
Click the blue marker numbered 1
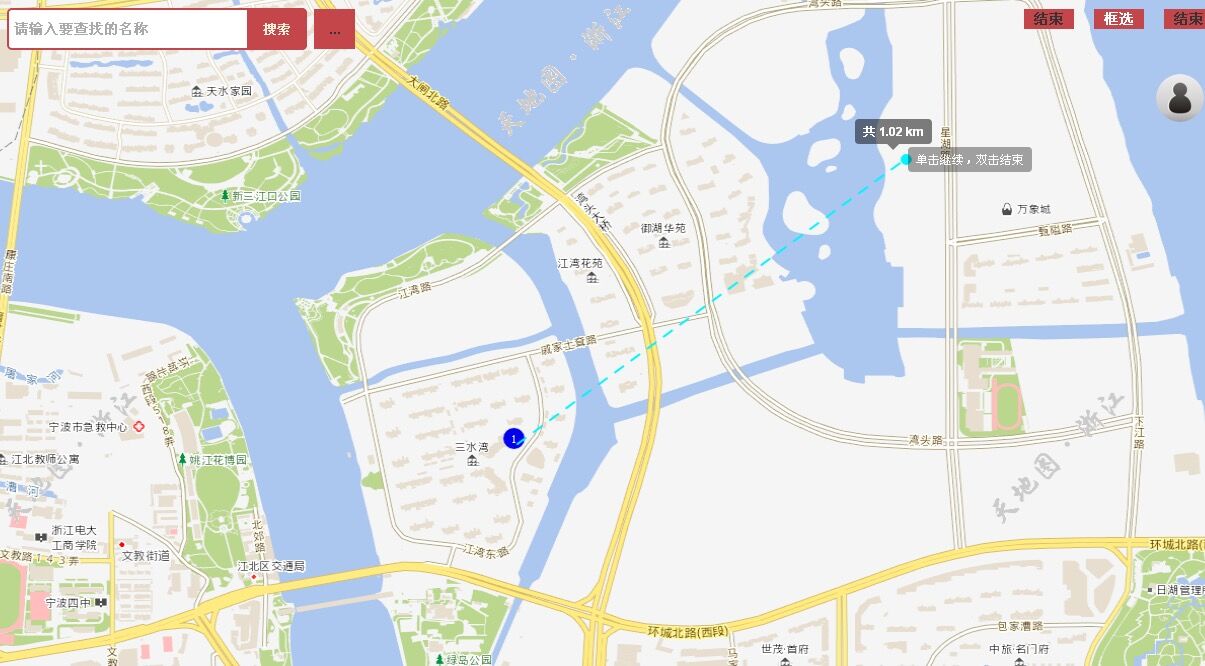point(514,439)
